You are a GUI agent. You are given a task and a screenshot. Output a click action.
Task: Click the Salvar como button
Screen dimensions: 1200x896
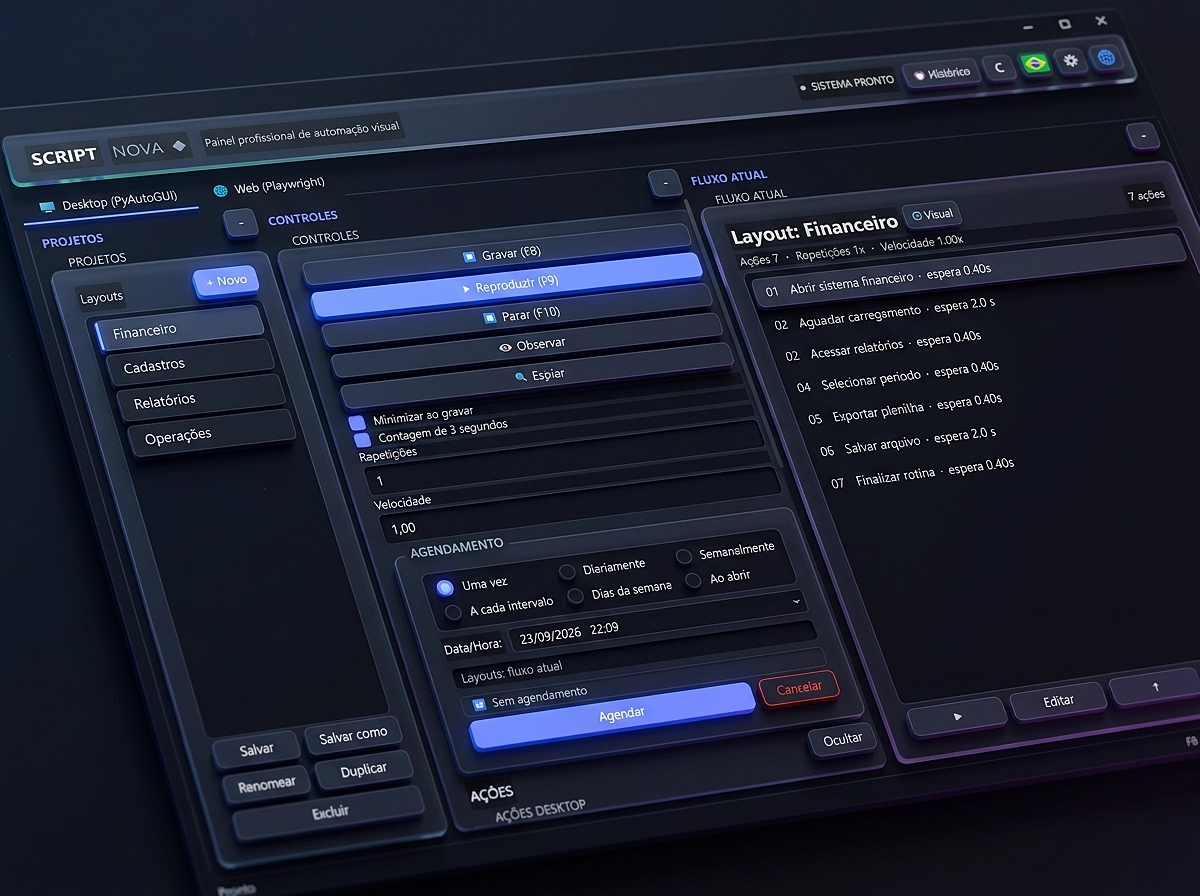coord(353,735)
